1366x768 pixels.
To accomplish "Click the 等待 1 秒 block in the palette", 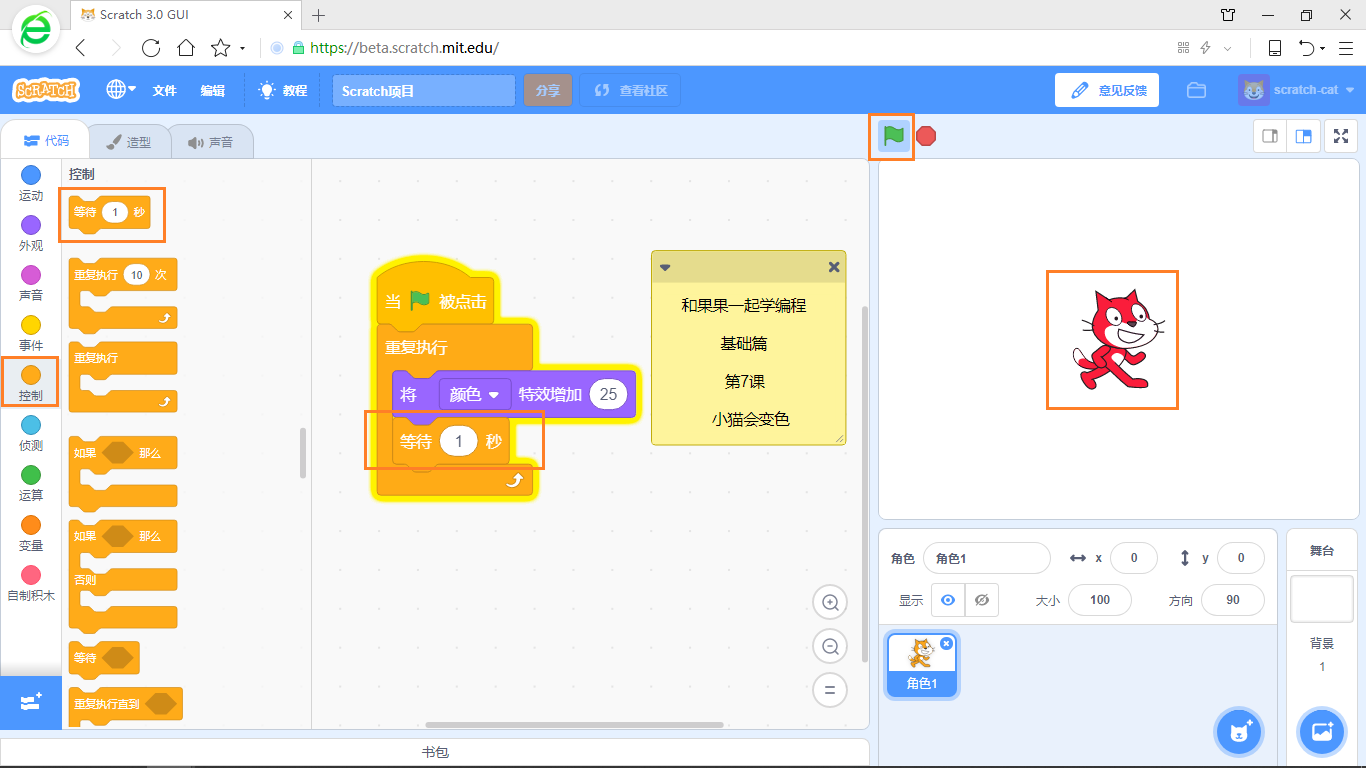I will tap(109, 213).
